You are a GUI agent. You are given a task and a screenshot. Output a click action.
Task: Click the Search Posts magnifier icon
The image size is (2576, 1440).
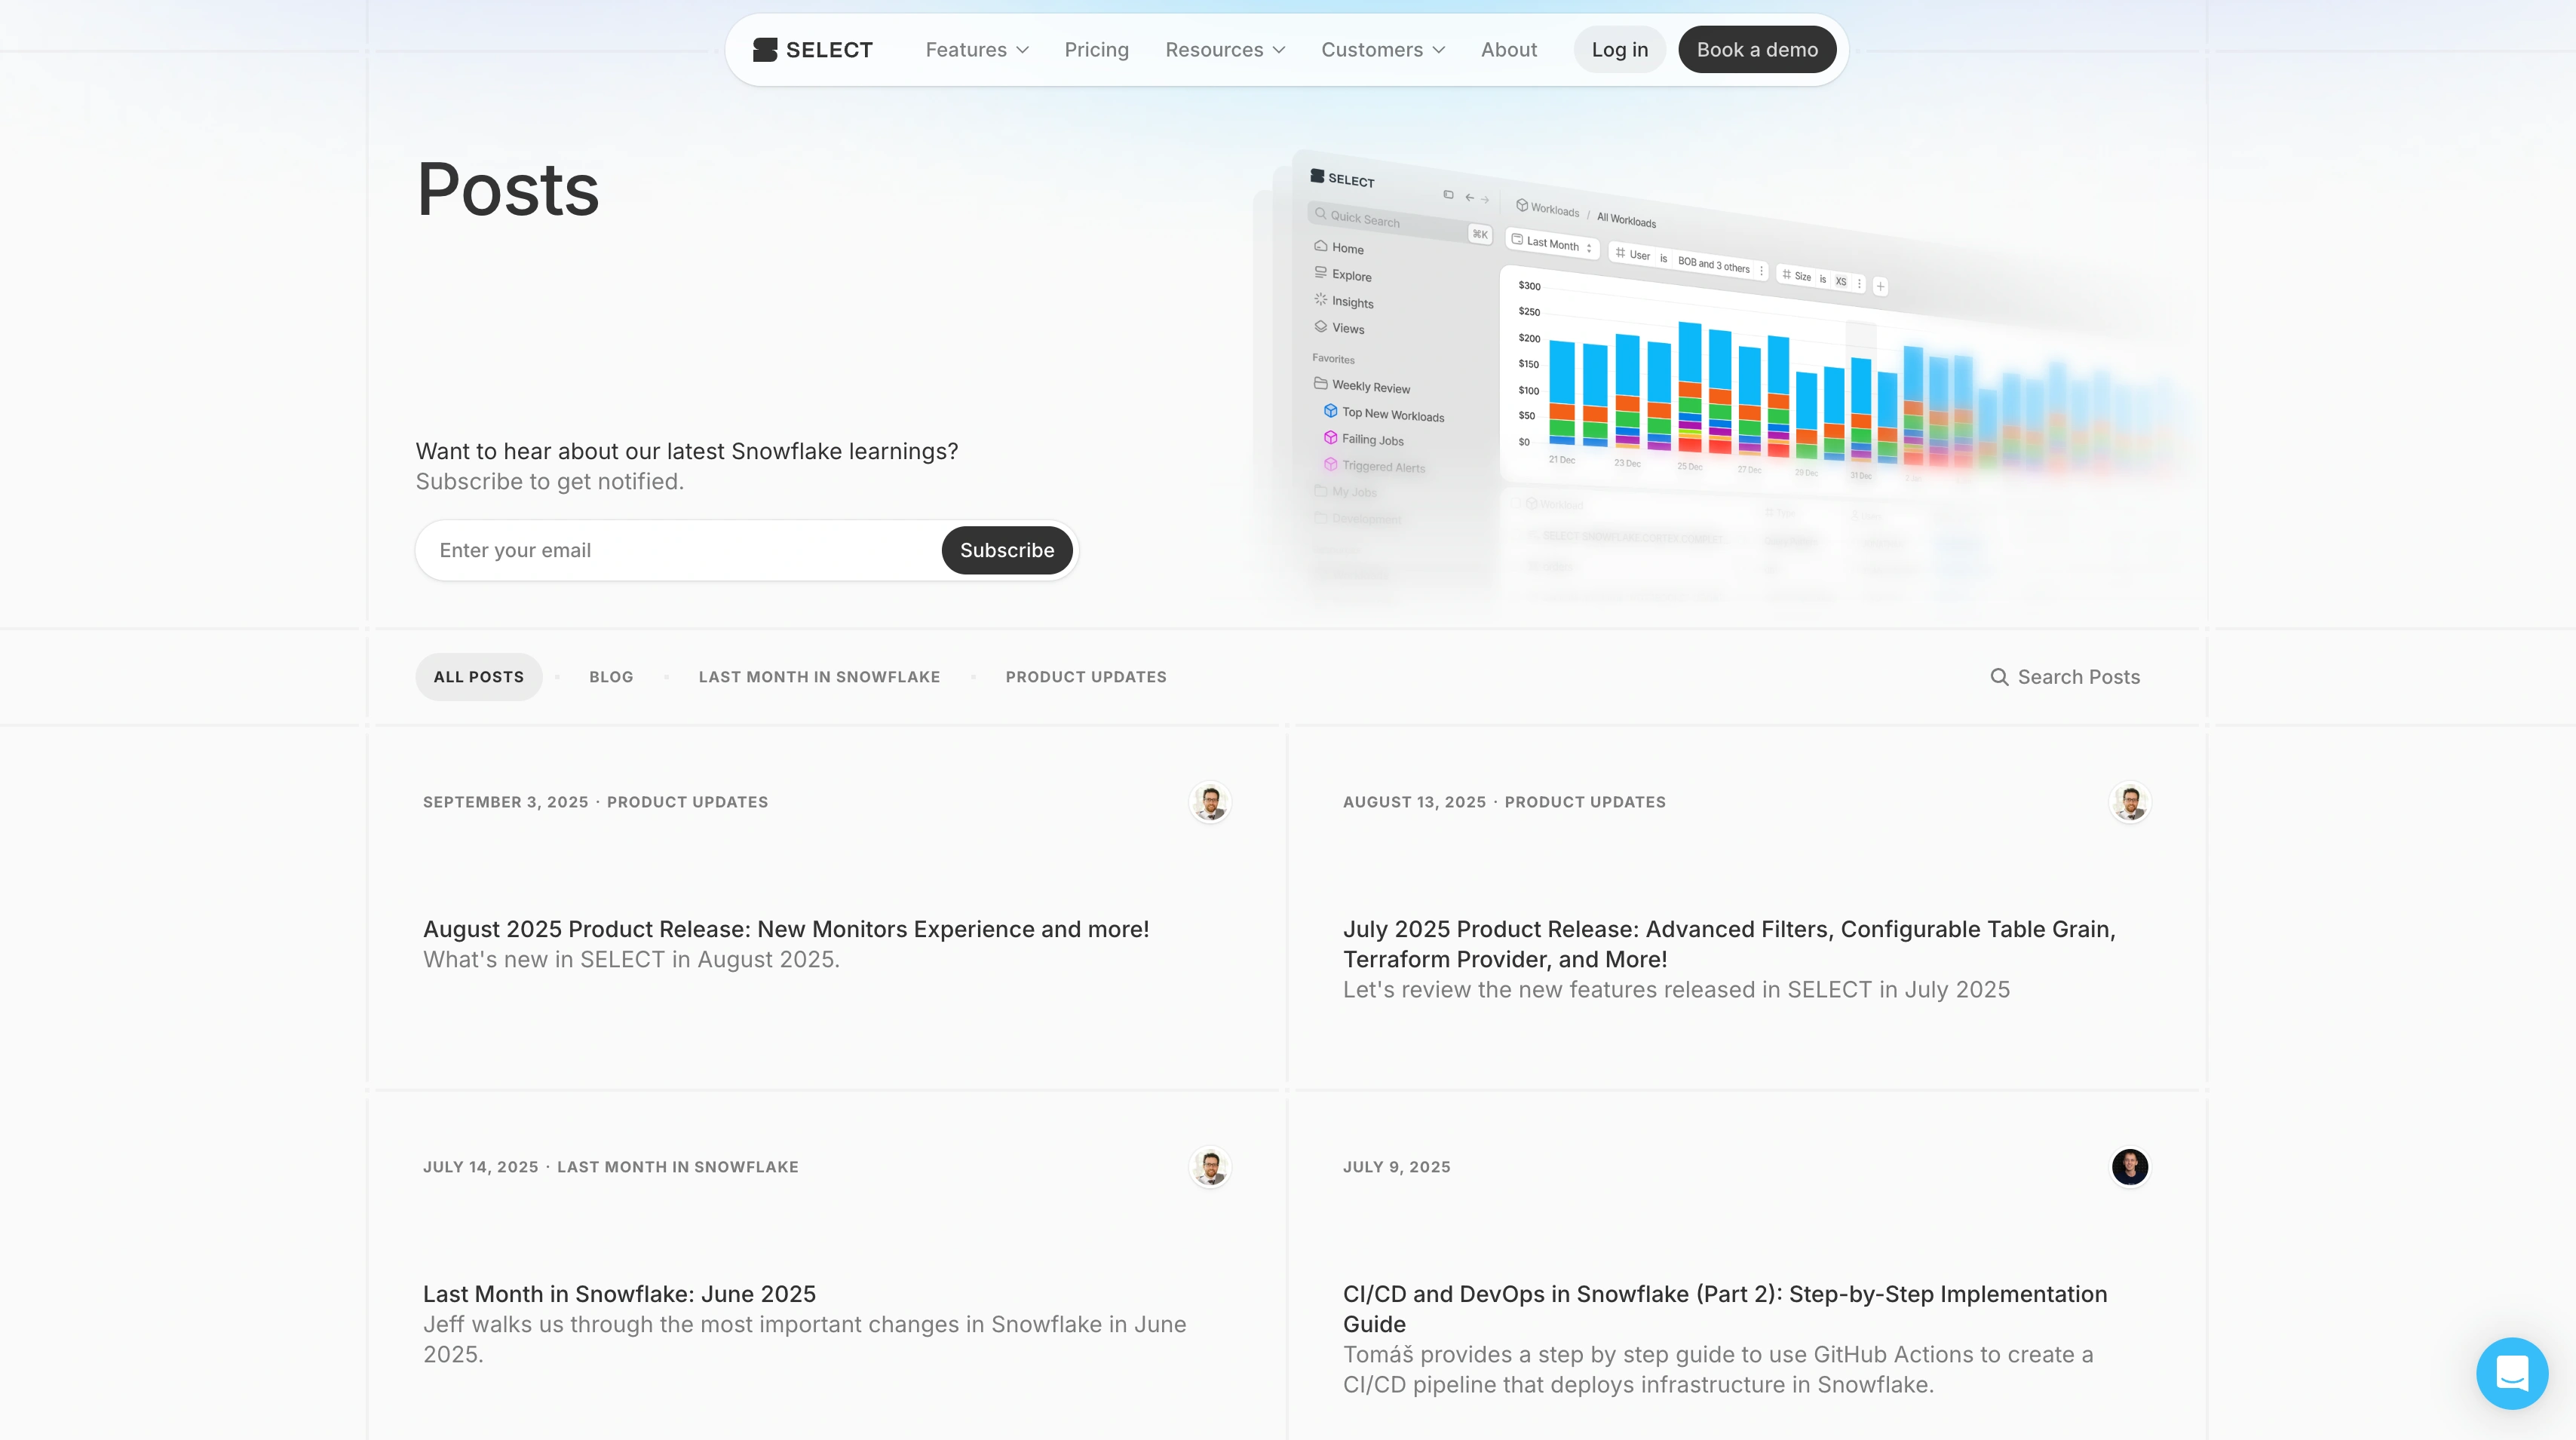tap(1999, 677)
